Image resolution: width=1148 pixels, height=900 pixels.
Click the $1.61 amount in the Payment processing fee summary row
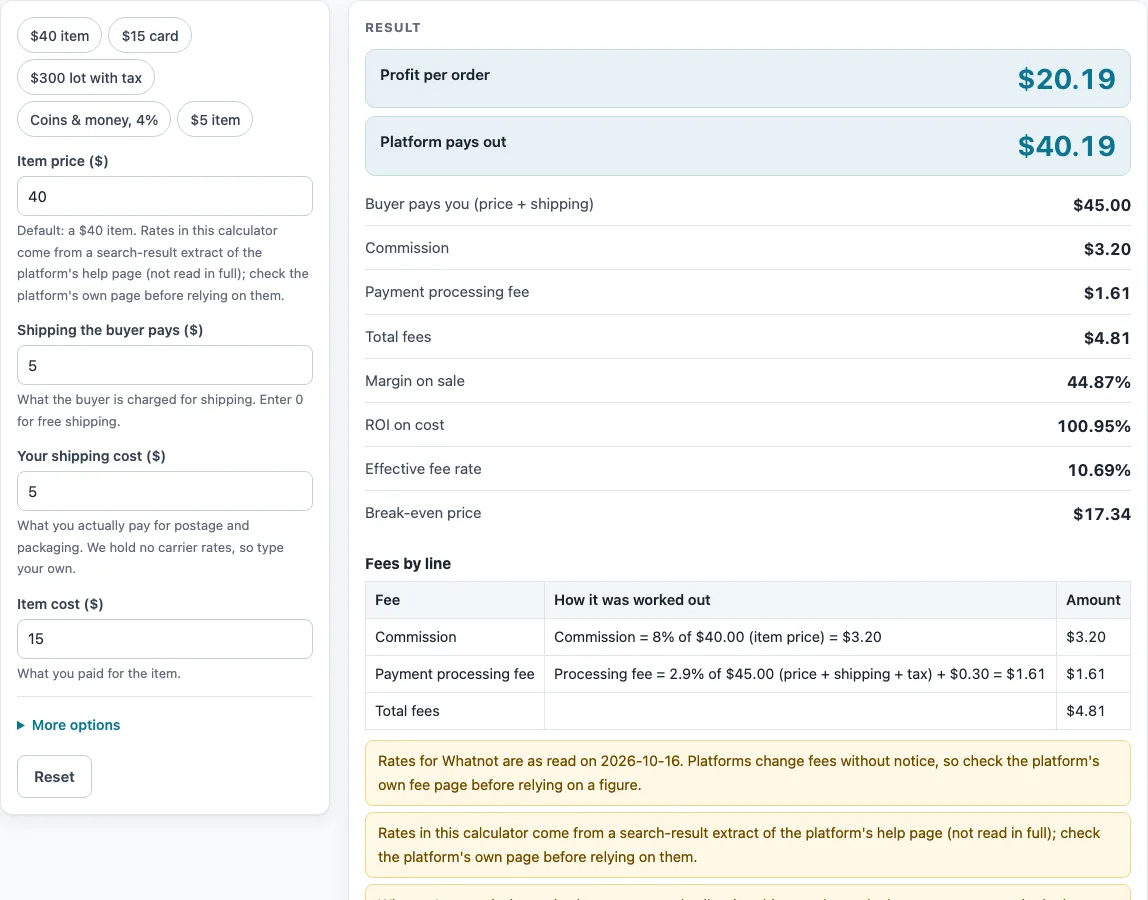[x=1107, y=293]
